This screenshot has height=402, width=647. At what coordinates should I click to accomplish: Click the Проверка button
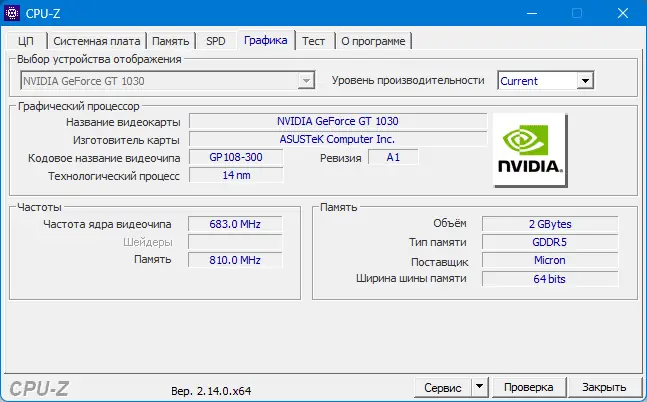coord(529,388)
